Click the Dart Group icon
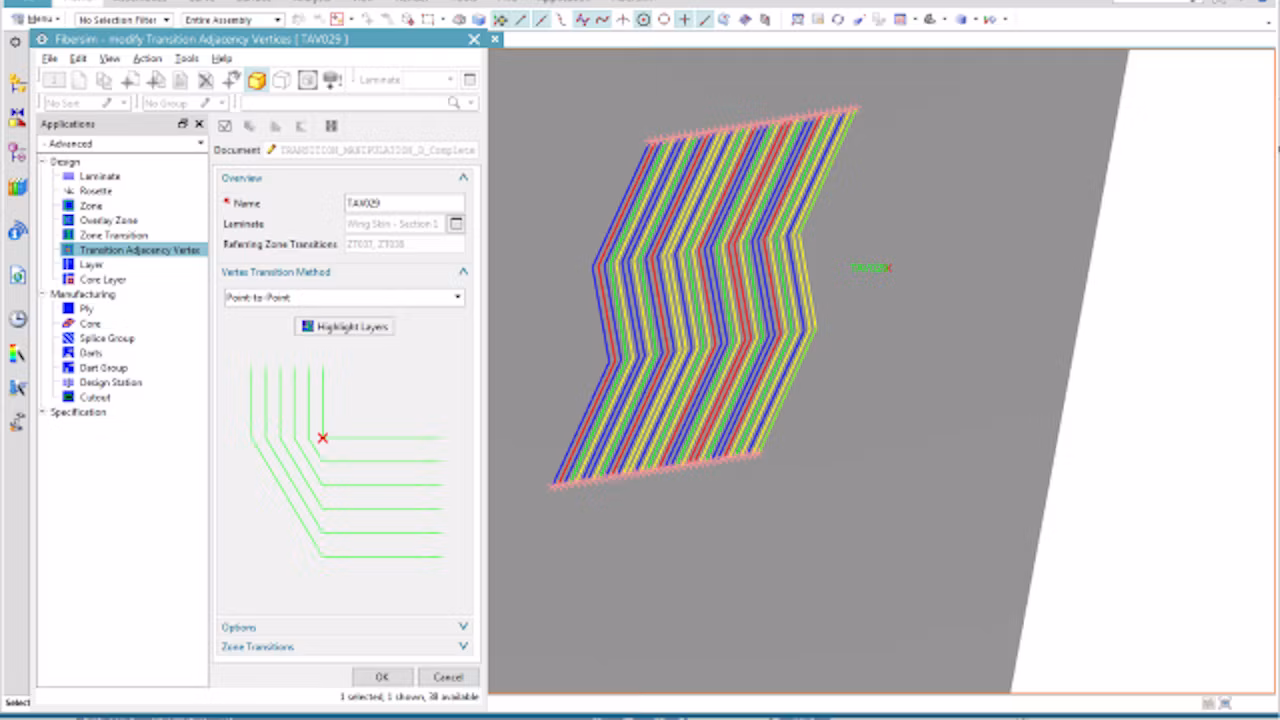 pos(68,368)
